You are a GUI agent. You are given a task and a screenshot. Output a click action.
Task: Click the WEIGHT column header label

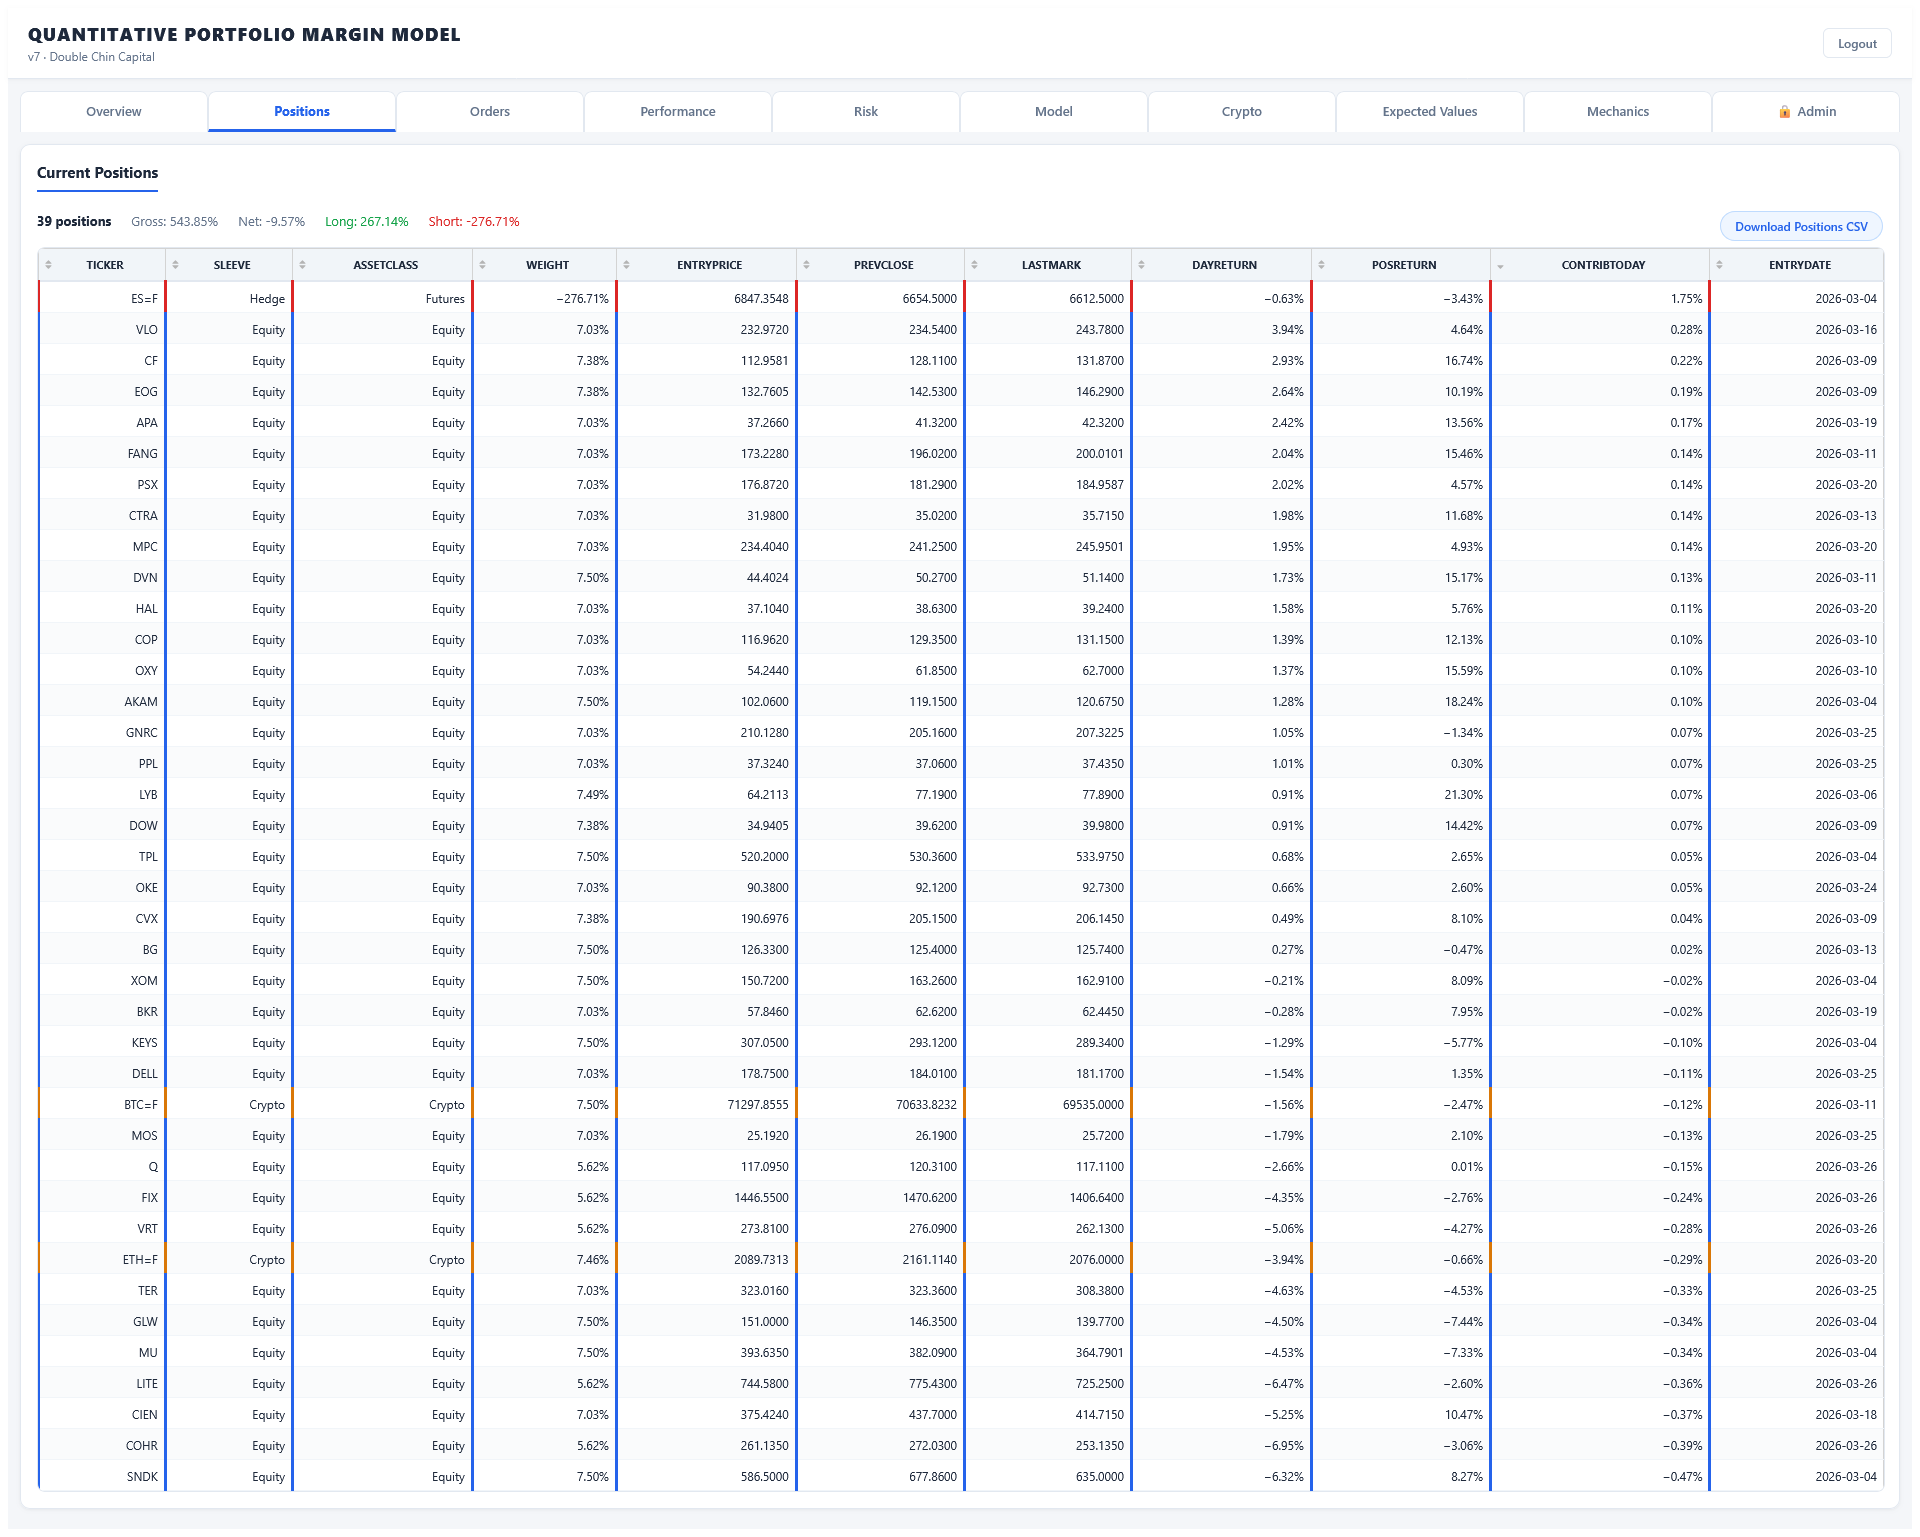click(x=547, y=265)
